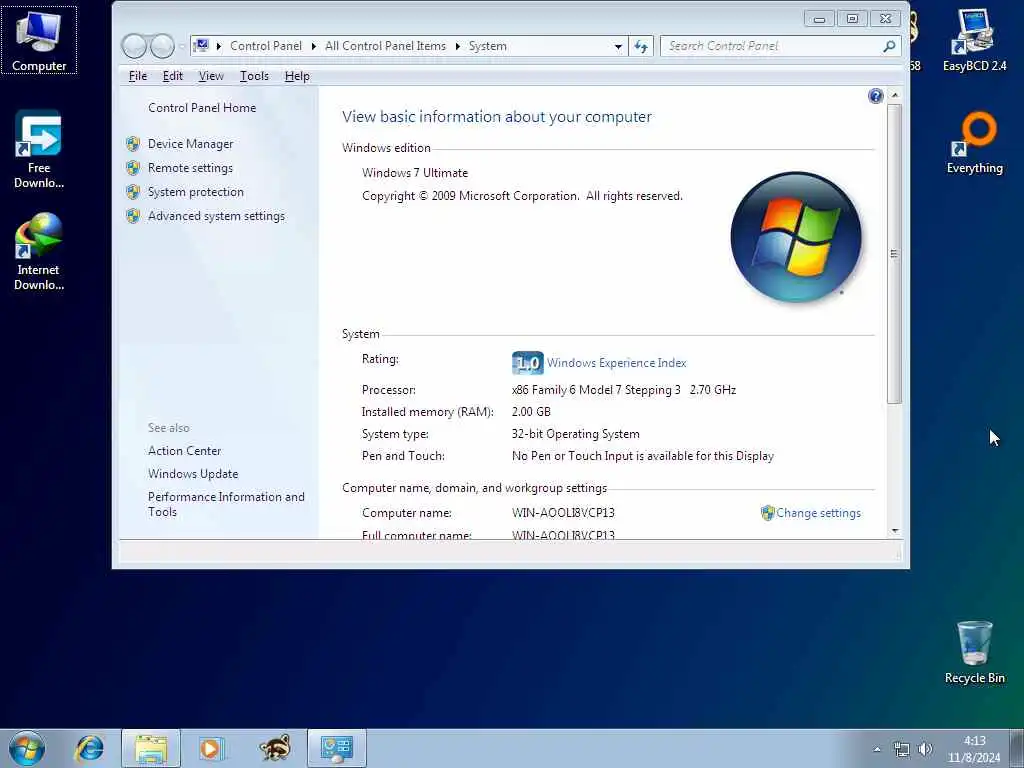Open the File menu
Image resolution: width=1024 pixels, height=768 pixels.
click(138, 76)
